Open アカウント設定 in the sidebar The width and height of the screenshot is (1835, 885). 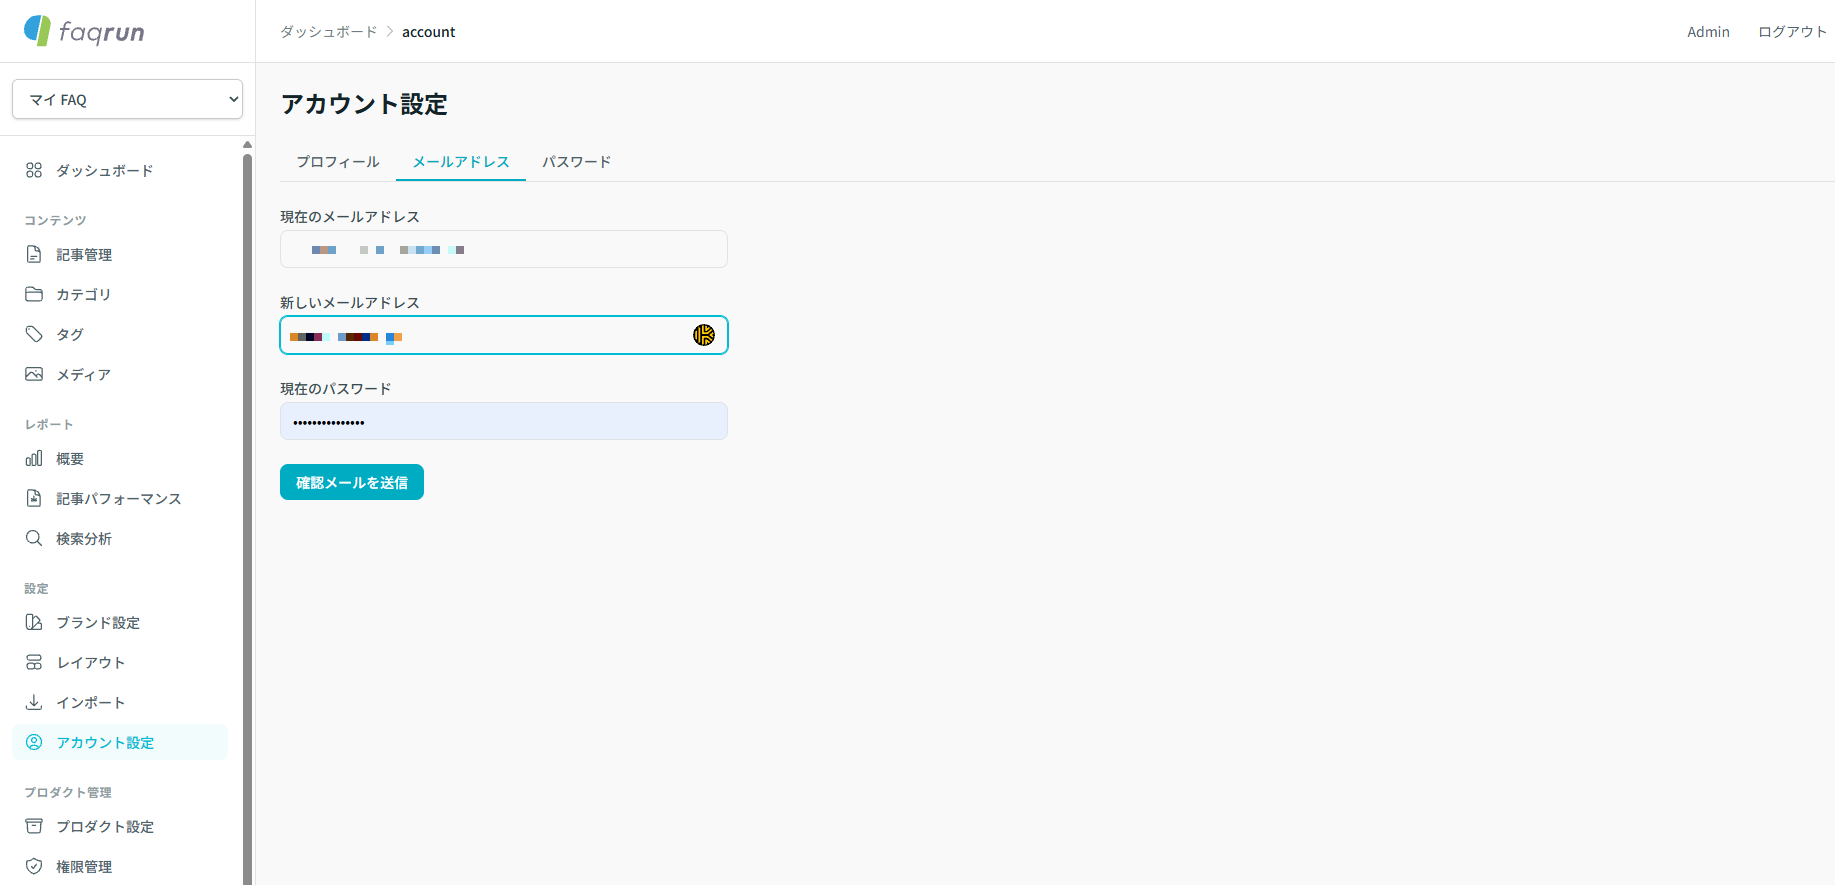(x=120, y=742)
